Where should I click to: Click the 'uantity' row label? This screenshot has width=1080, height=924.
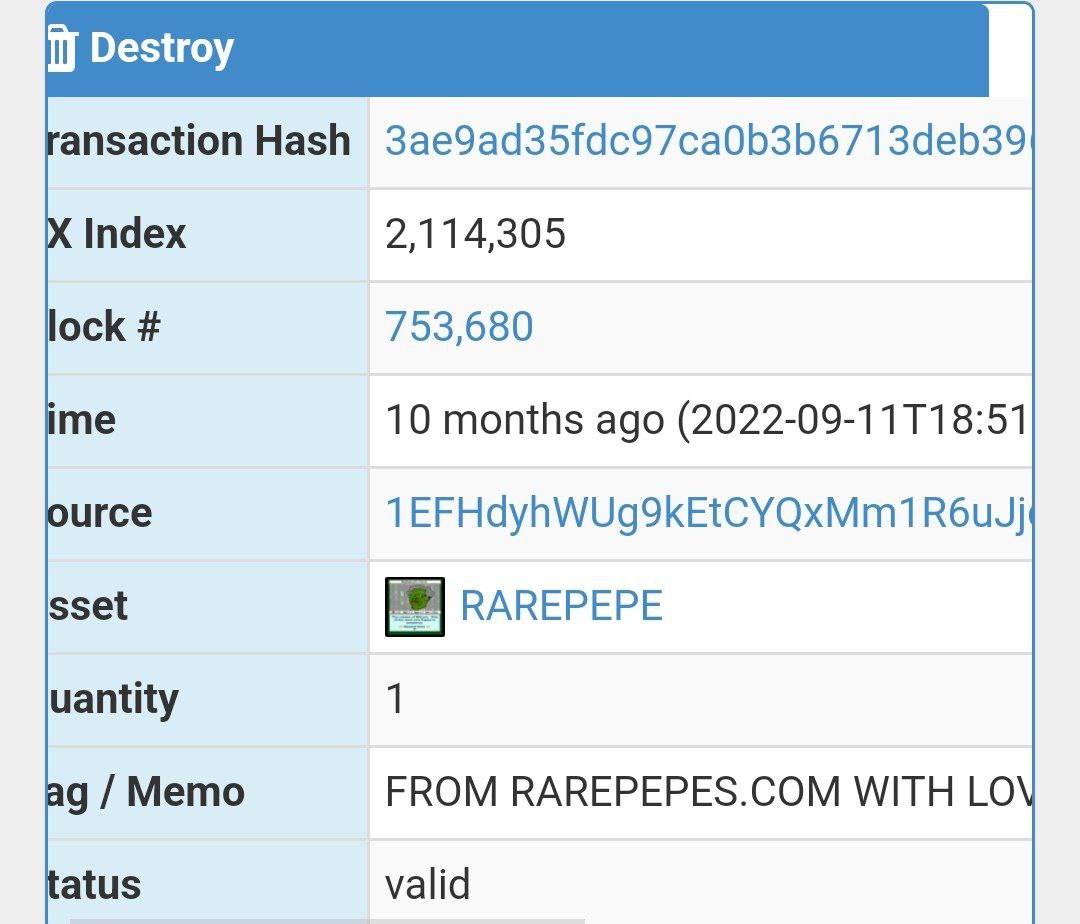pyautogui.click(x=113, y=700)
